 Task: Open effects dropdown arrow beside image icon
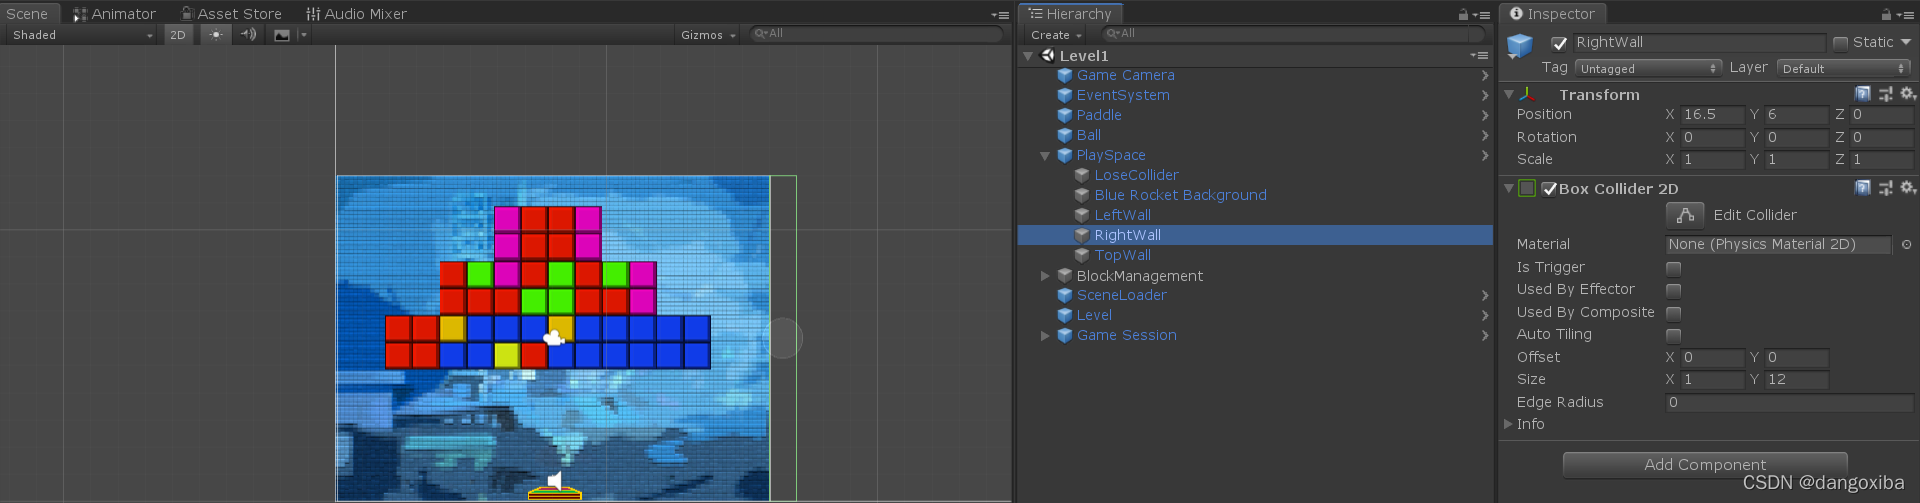tap(304, 35)
